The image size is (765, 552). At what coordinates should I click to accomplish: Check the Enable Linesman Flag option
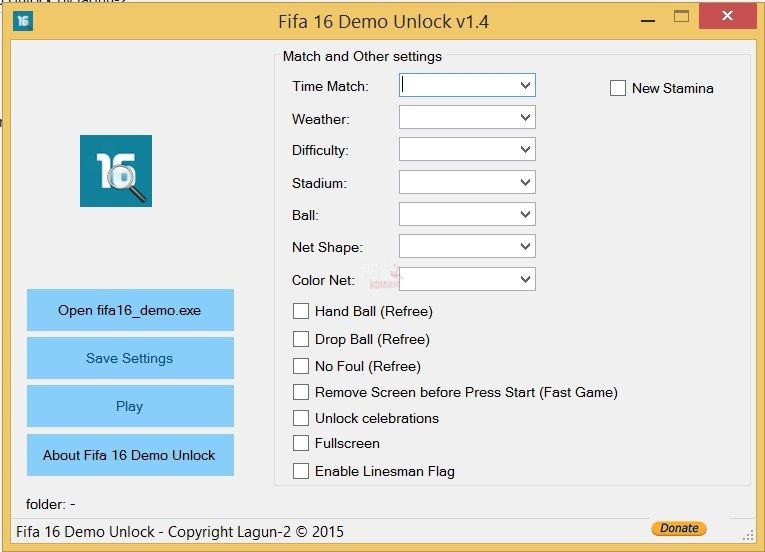click(301, 471)
